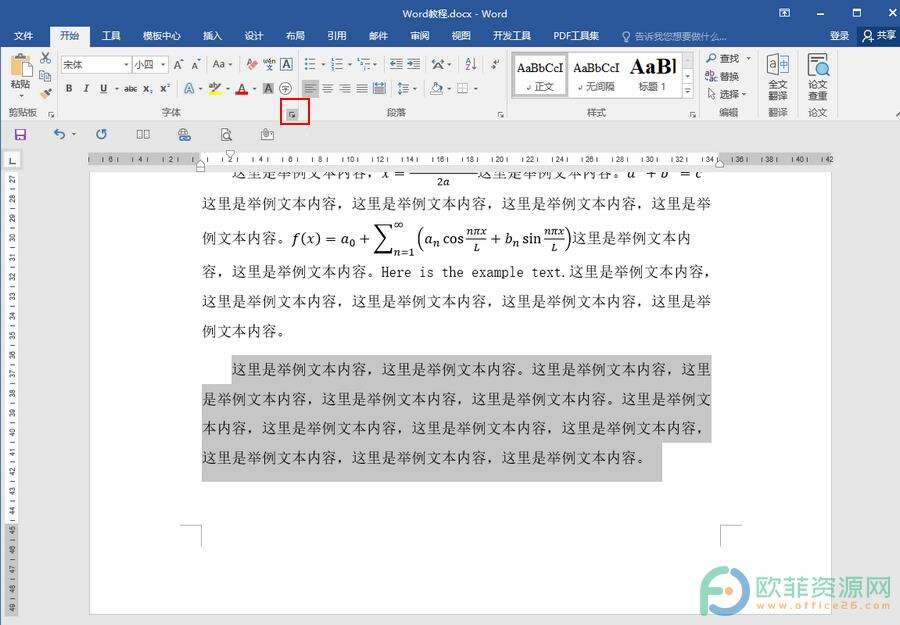Viewport: 900px width, 625px height.
Task: Select the 无间隔 style
Action: pyautogui.click(x=596, y=75)
